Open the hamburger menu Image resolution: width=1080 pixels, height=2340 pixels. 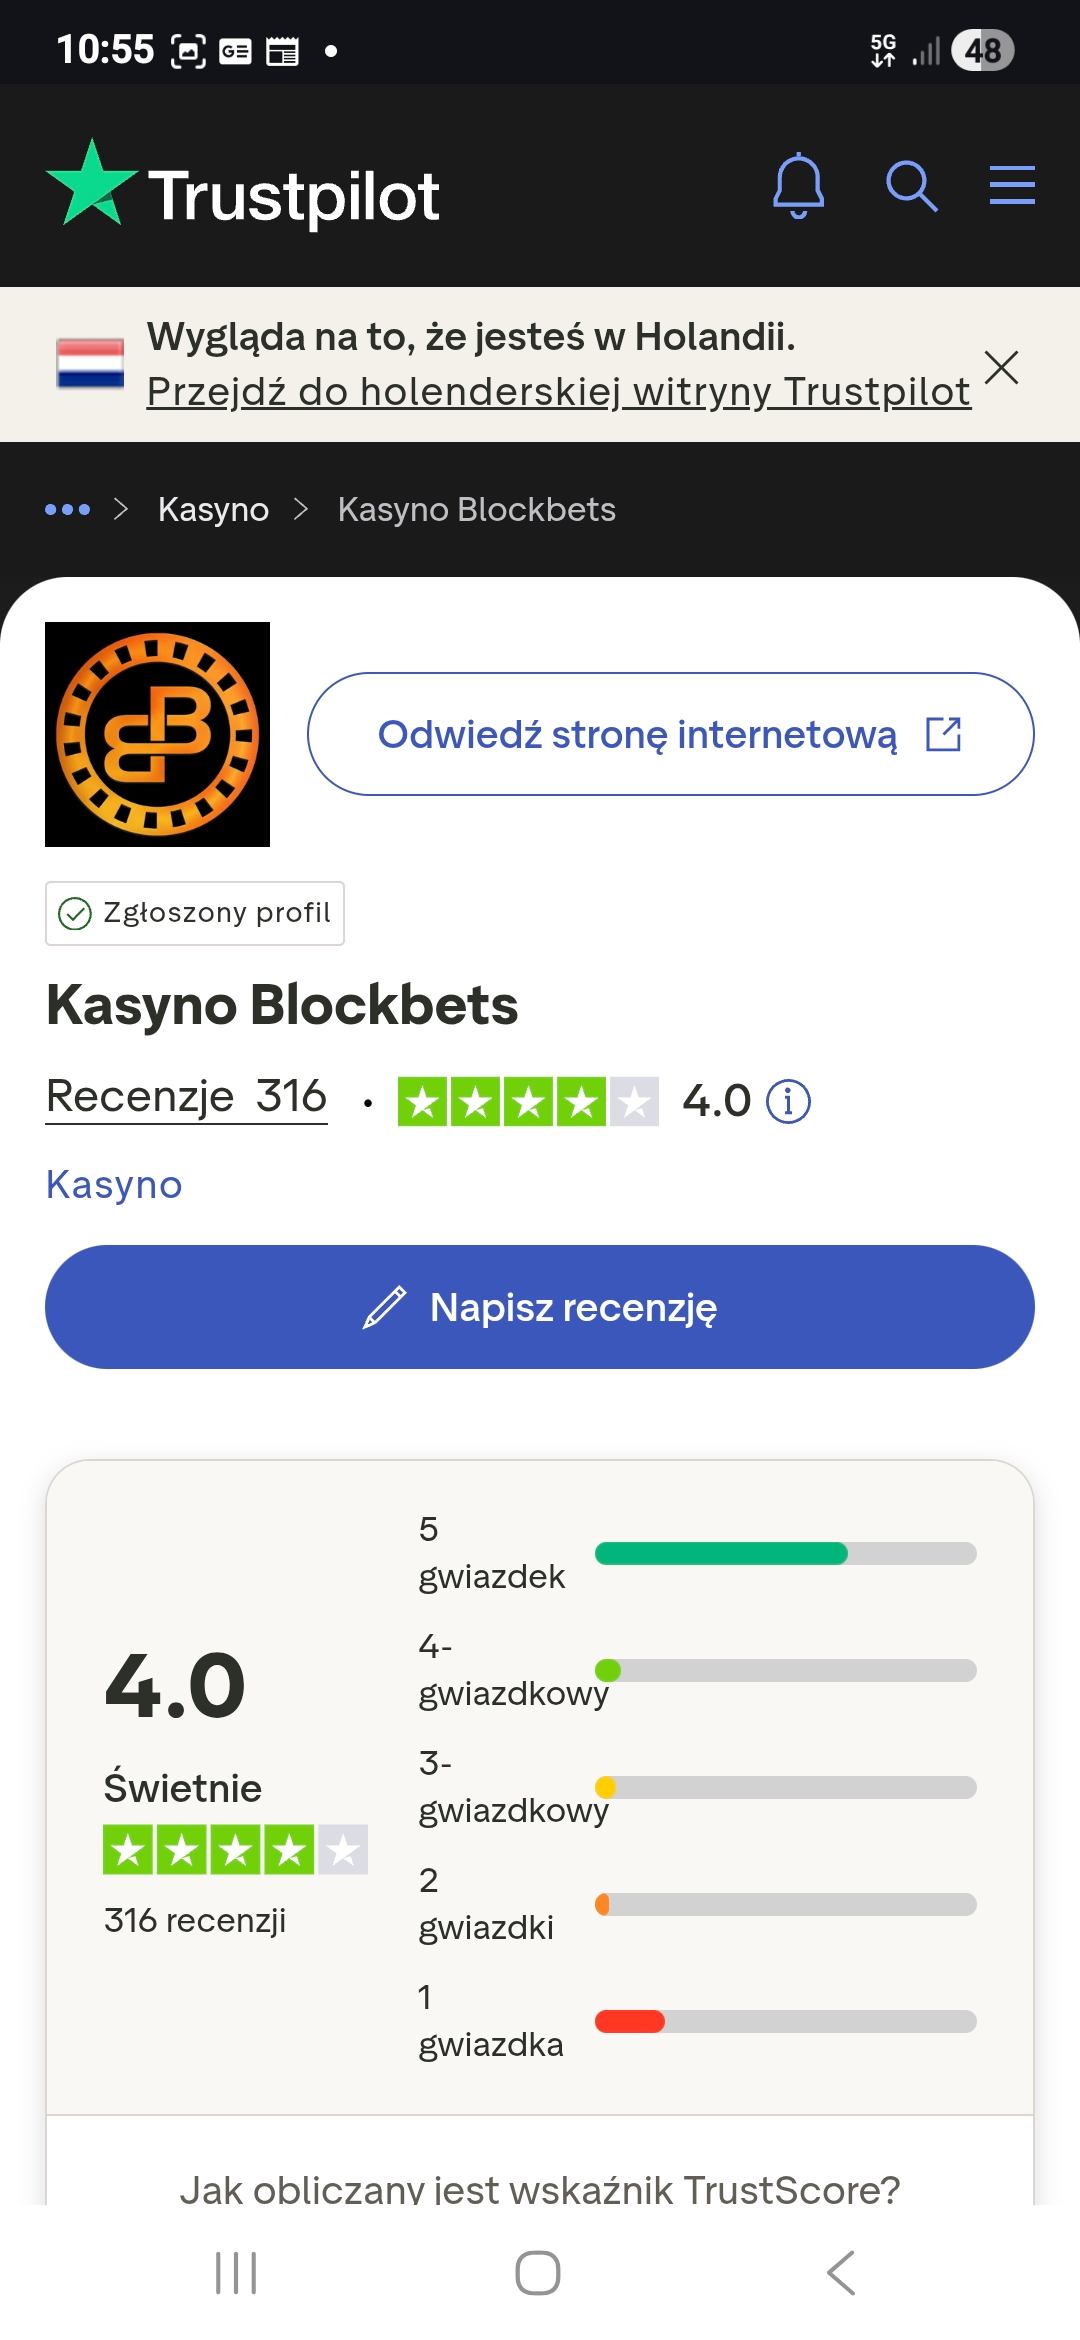click(x=1011, y=186)
